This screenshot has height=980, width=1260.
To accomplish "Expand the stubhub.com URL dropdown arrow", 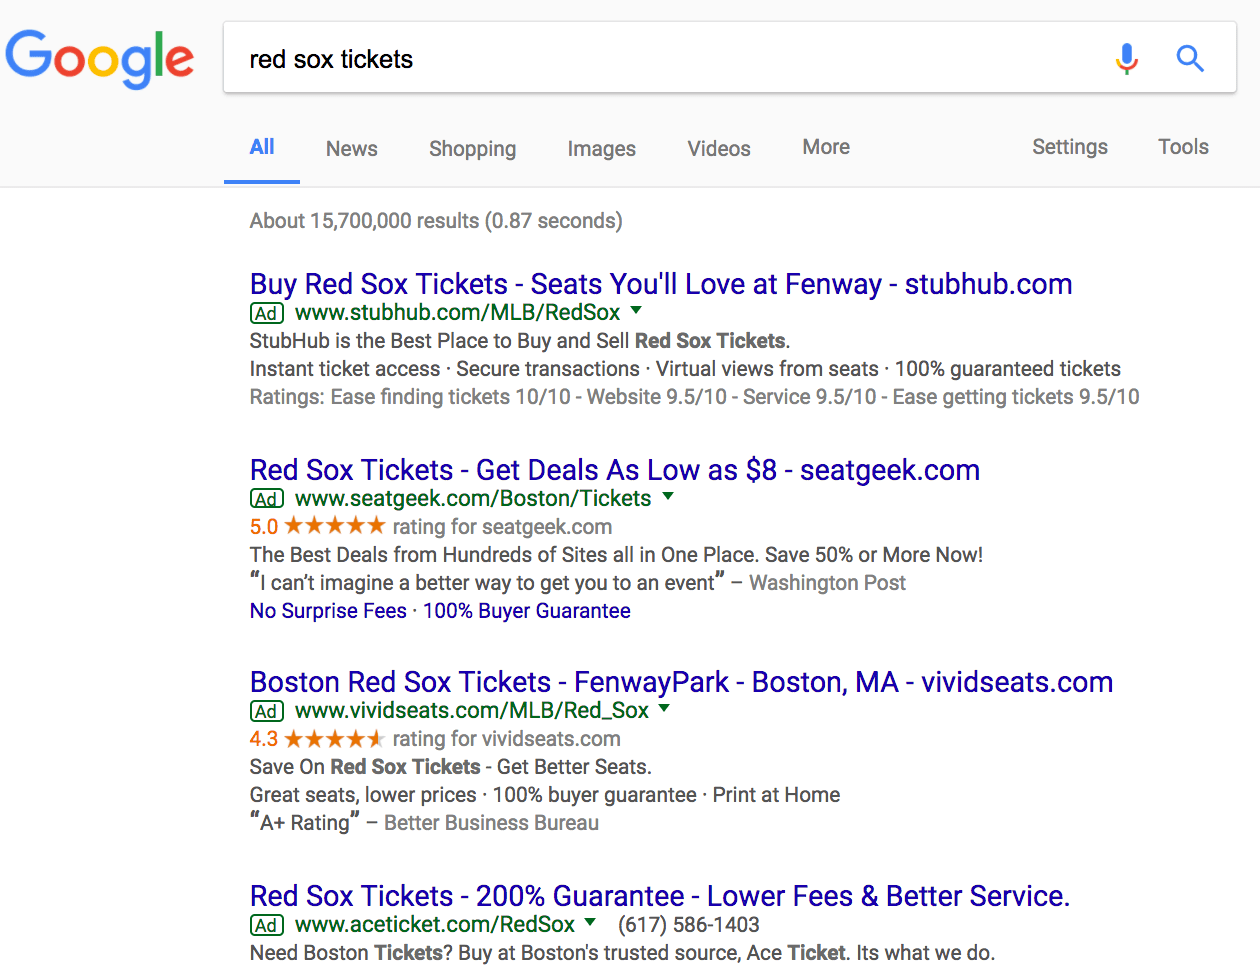I will coord(636,310).
